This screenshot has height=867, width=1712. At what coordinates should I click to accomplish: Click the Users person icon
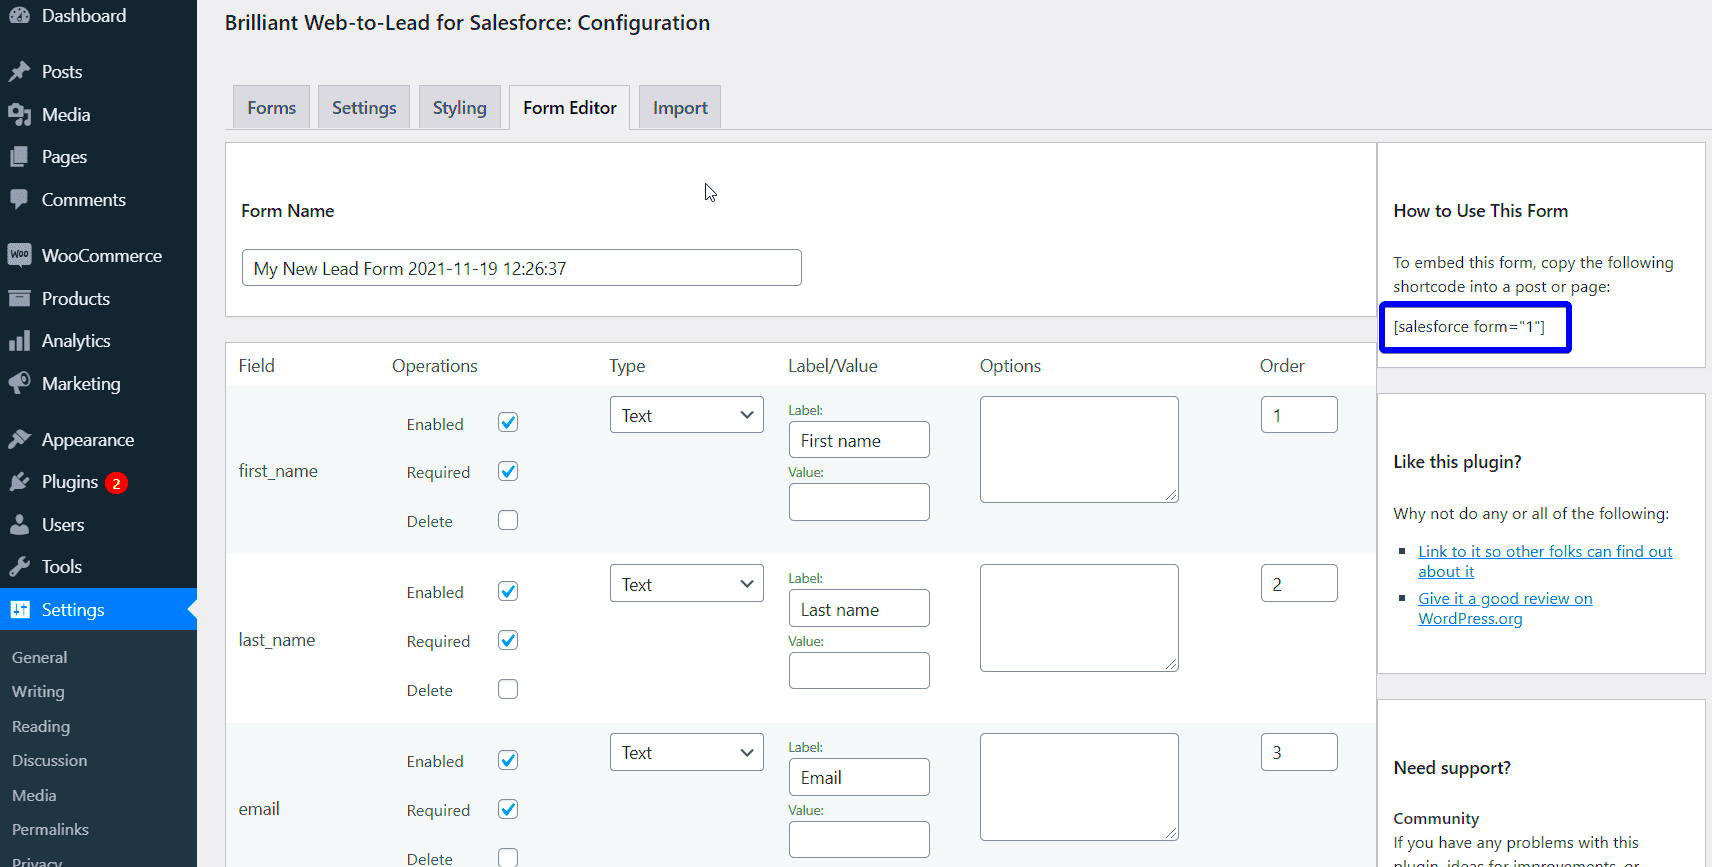(x=19, y=524)
